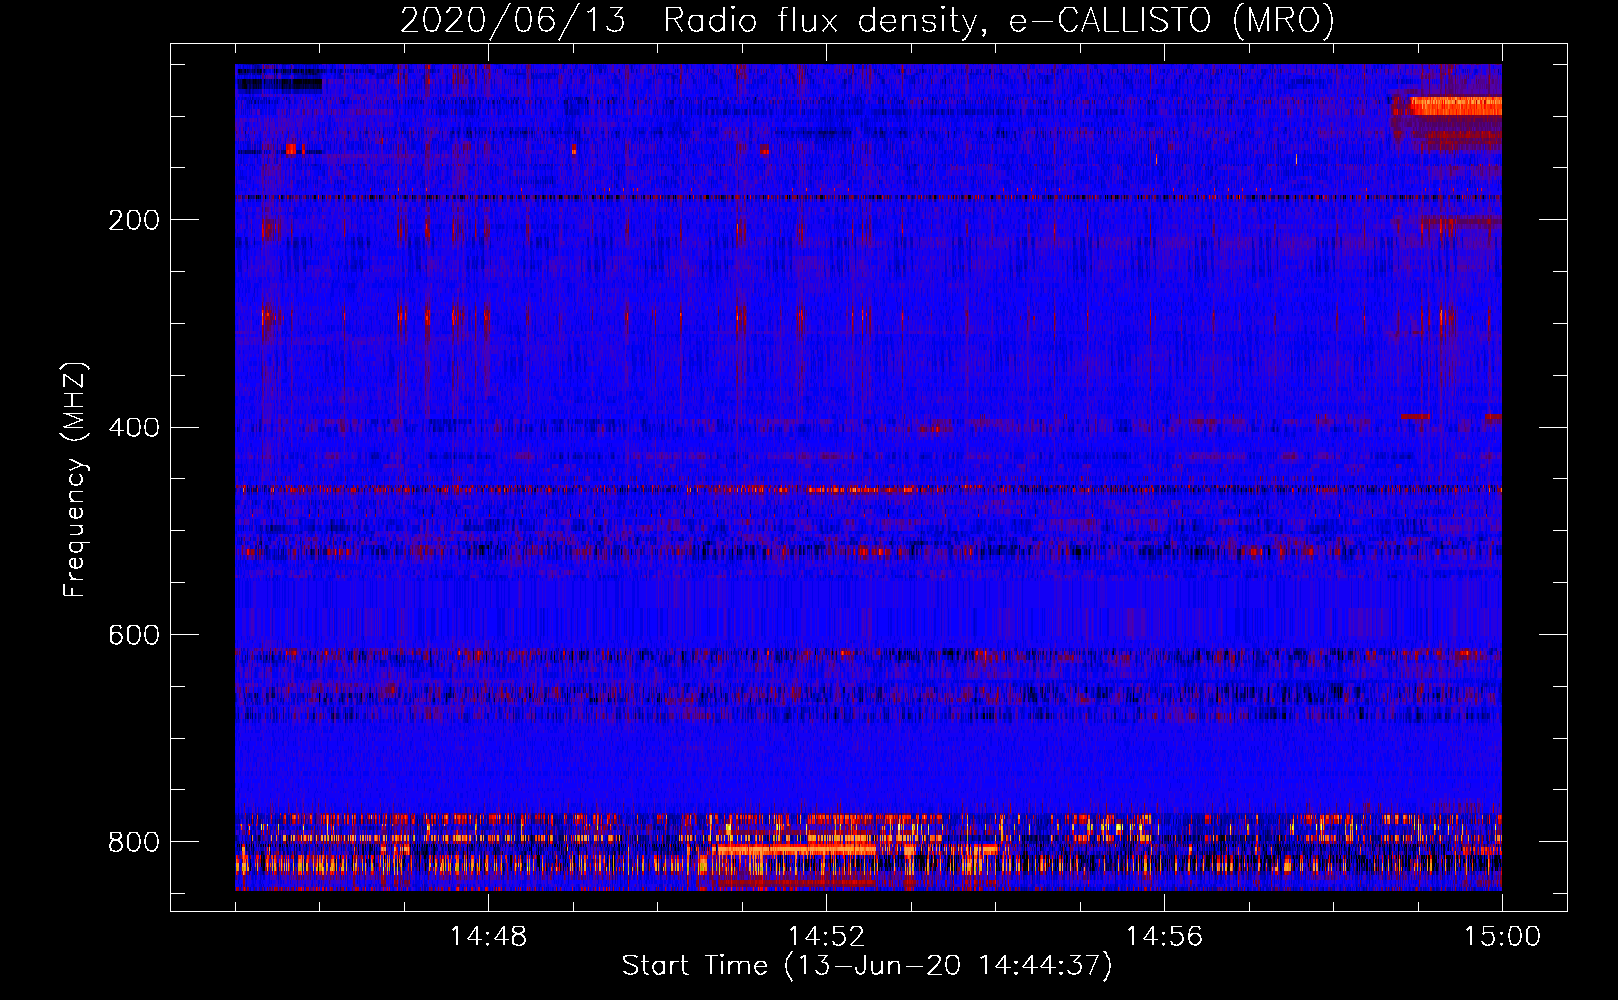Click the bright yellow-orange band near 810 MHz at 14:52
This screenshot has width=1618, height=1000.
[x=795, y=850]
